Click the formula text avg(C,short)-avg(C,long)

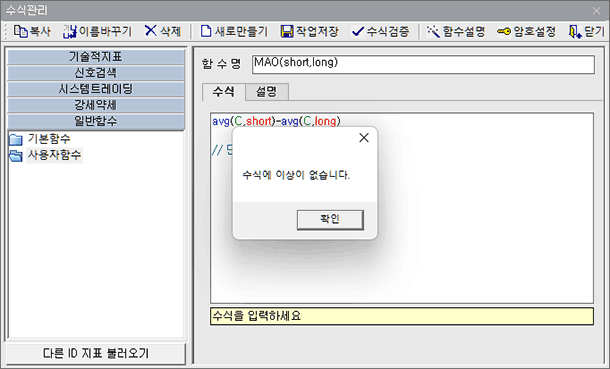pos(276,121)
